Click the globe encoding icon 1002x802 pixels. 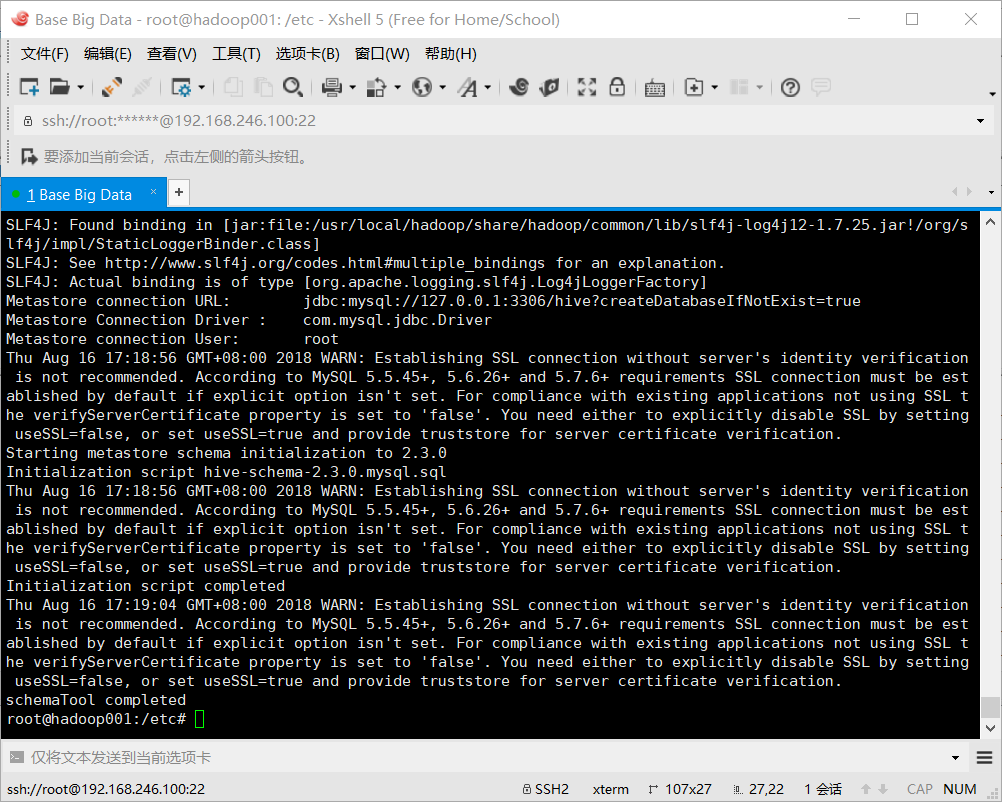click(422, 87)
